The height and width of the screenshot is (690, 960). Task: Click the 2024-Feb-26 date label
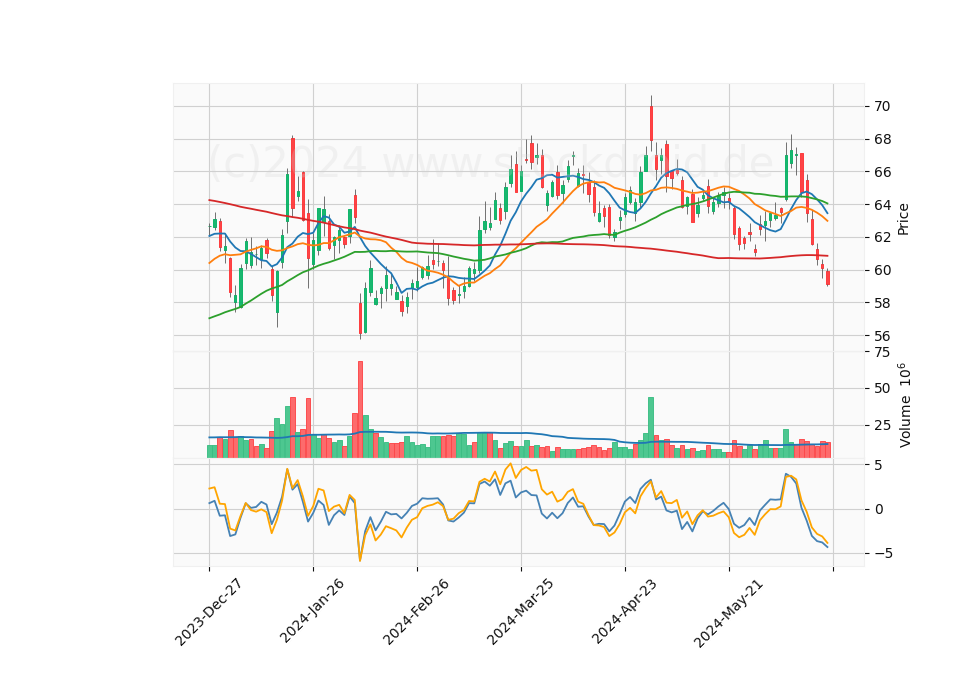[x=416, y=612]
